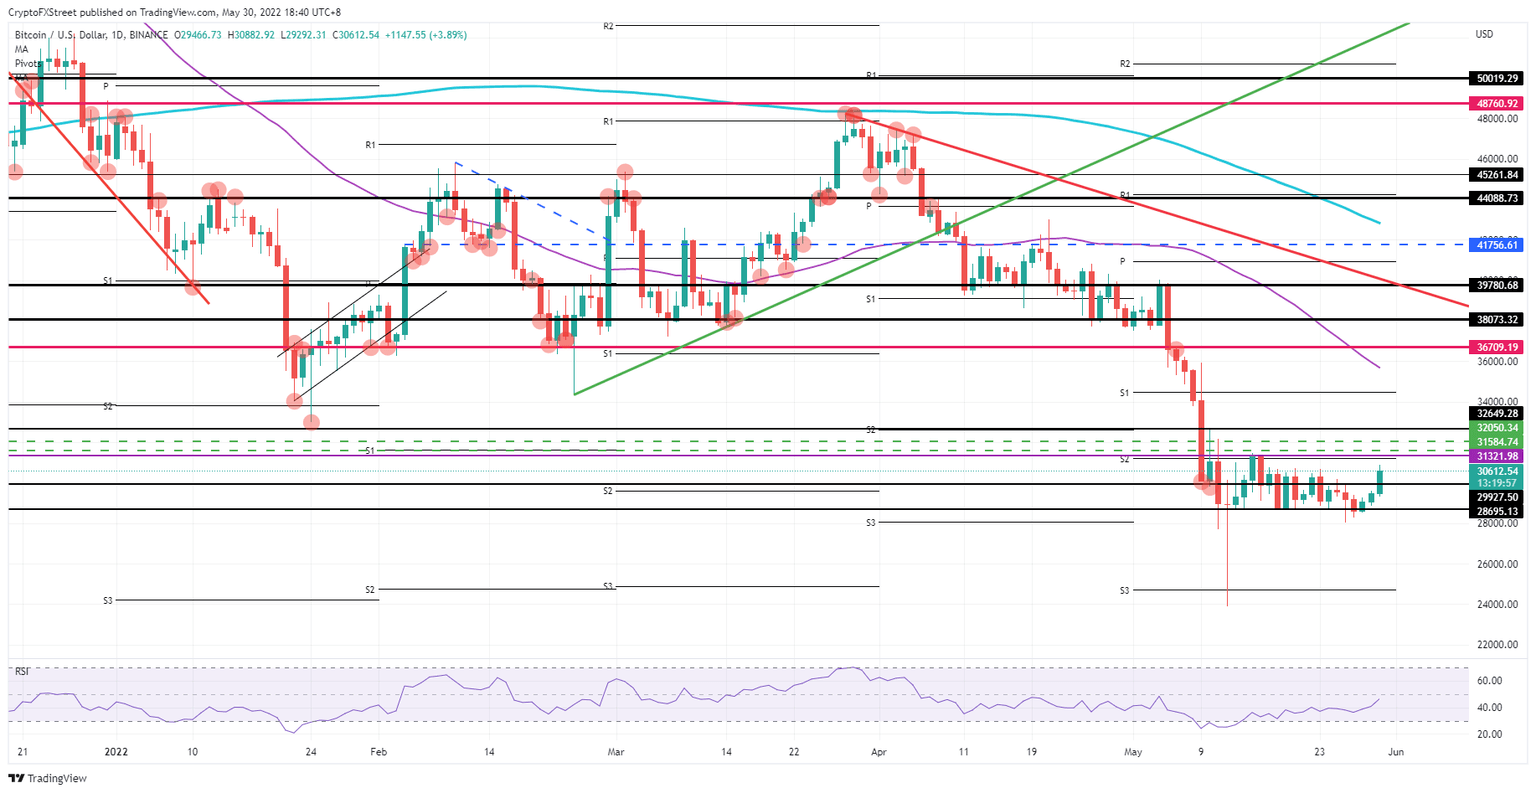Click the 2022 label on the time axis
The image size is (1536, 793).
[116, 751]
